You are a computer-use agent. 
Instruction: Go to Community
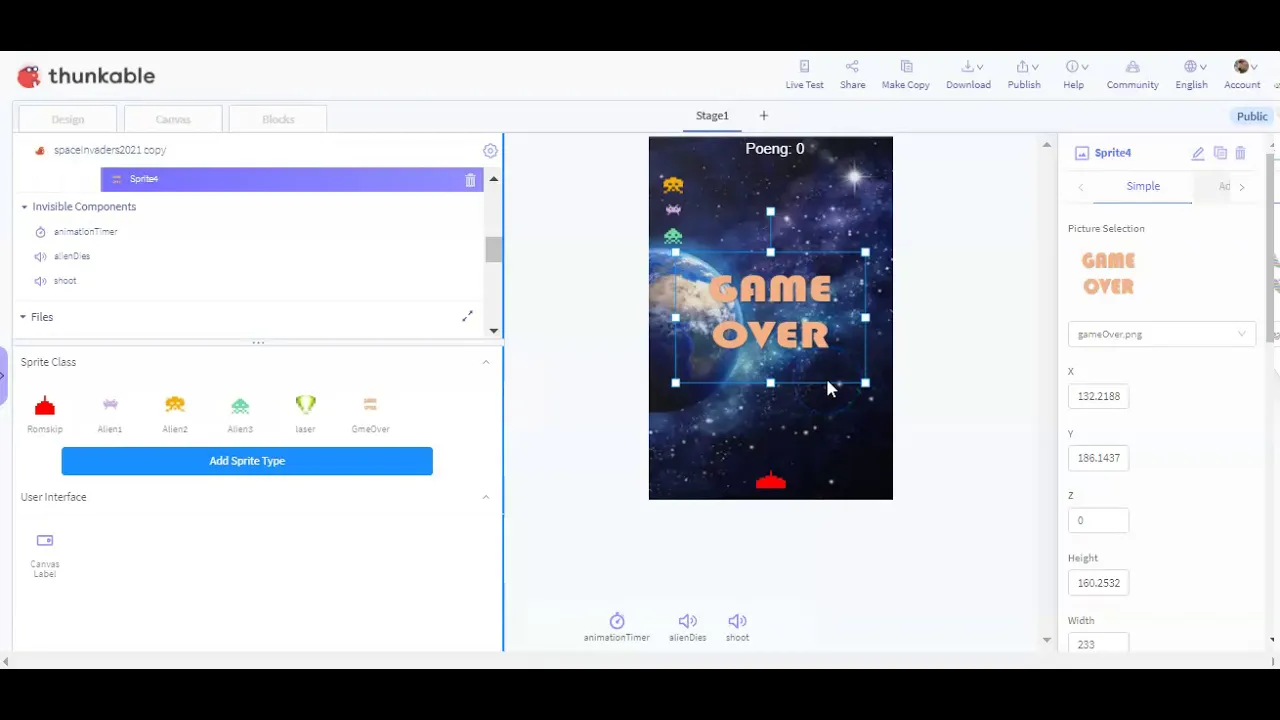click(x=1132, y=75)
